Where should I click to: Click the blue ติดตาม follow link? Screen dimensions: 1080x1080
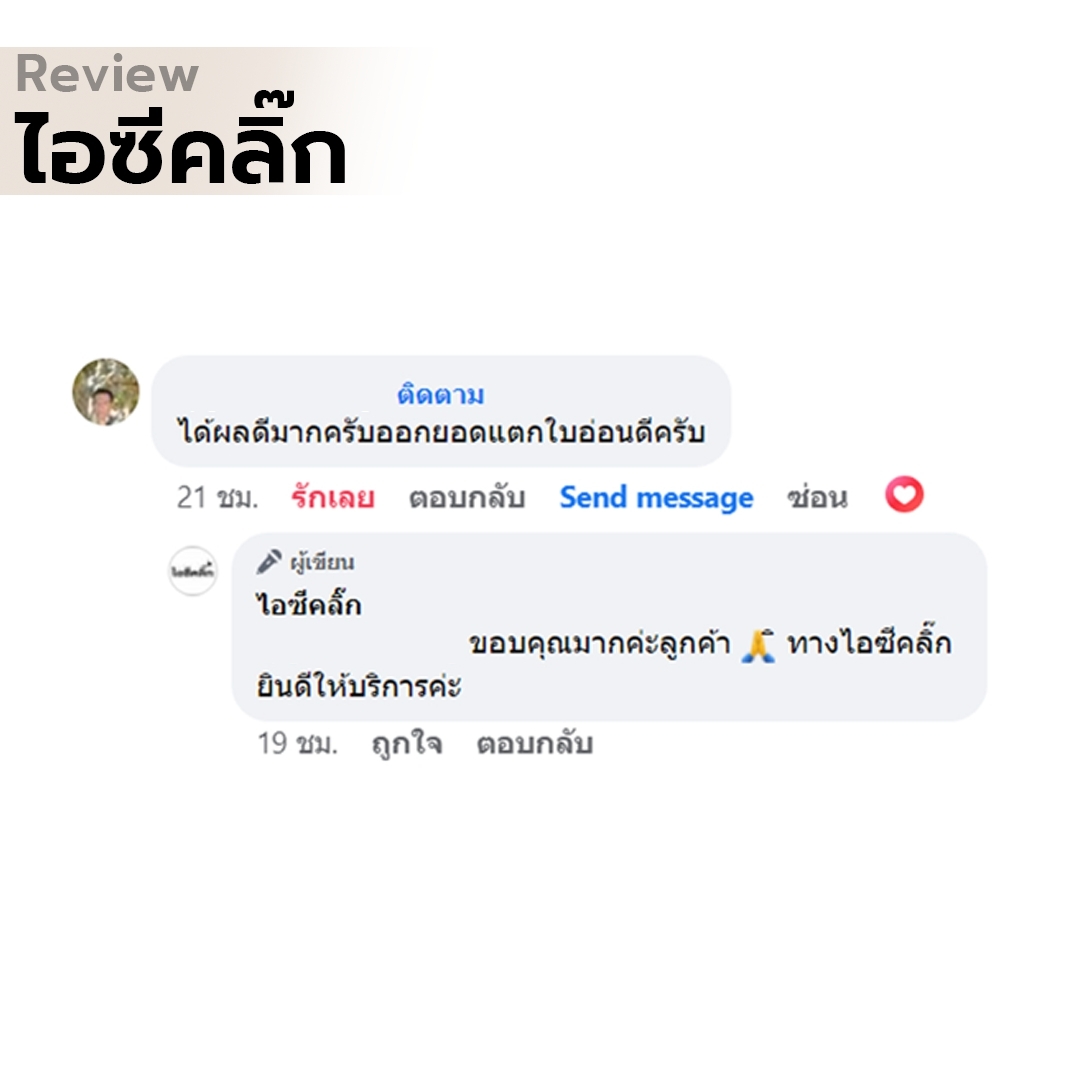coord(441,395)
